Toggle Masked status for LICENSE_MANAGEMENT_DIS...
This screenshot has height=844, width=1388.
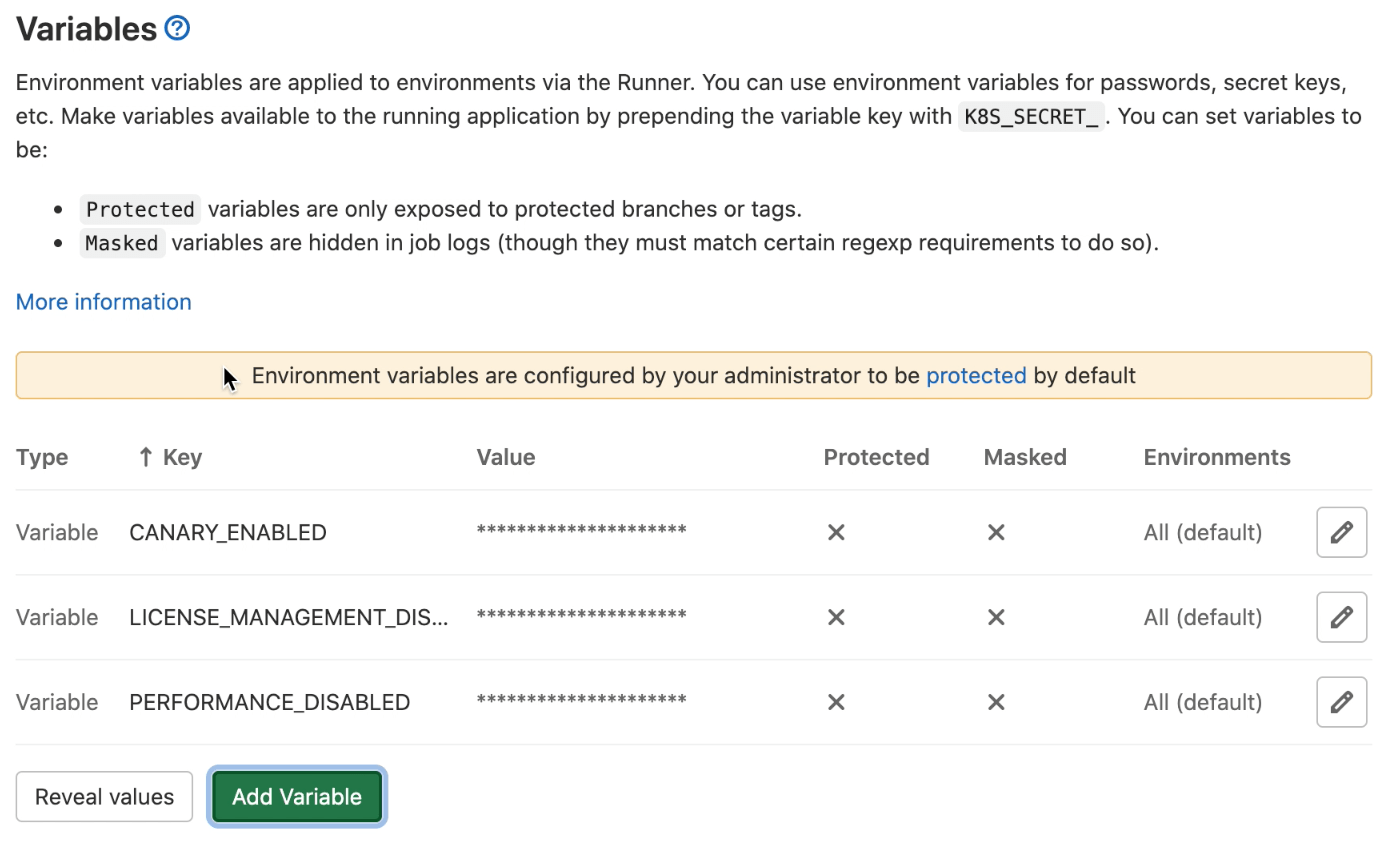point(996,617)
